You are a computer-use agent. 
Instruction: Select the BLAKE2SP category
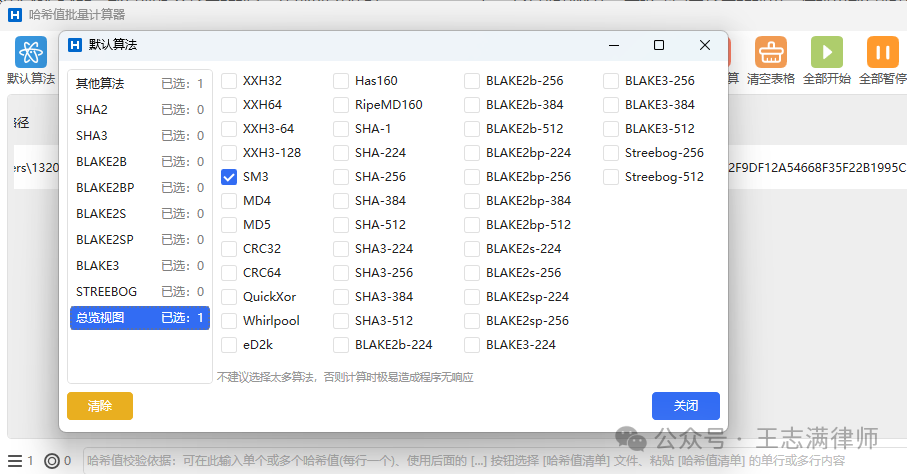point(139,240)
